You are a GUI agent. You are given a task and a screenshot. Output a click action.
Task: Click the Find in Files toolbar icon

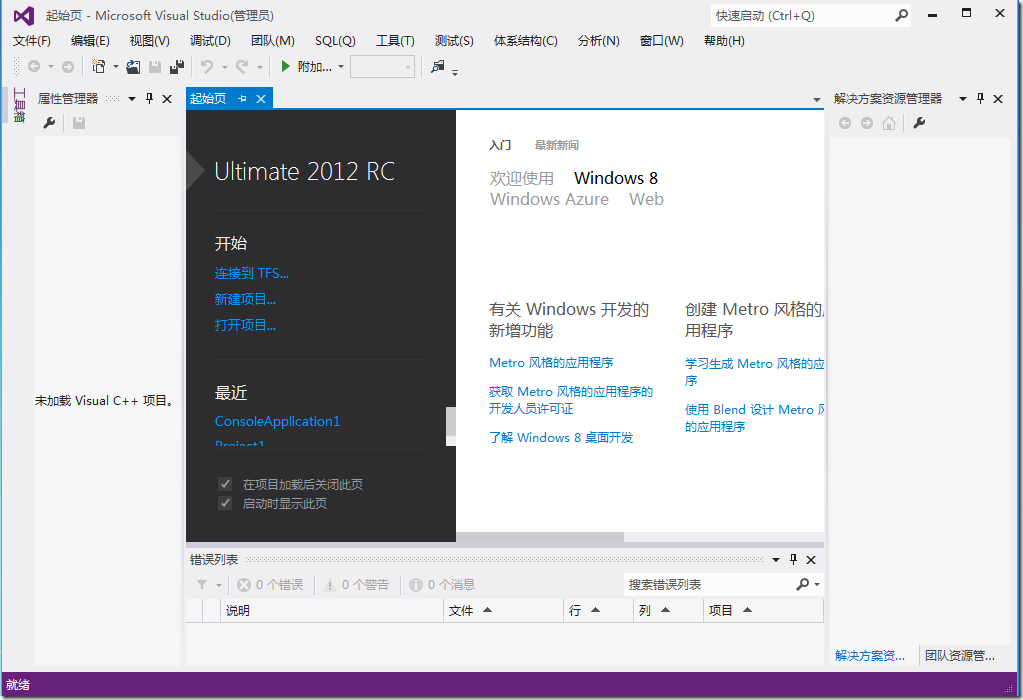click(x=437, y=67)
